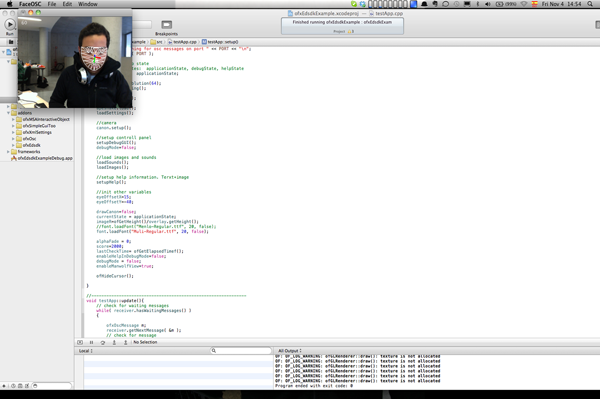600x399 pixels.
Task: Click the chat bubble menu bar icon
Action: [x=445, y=4]
